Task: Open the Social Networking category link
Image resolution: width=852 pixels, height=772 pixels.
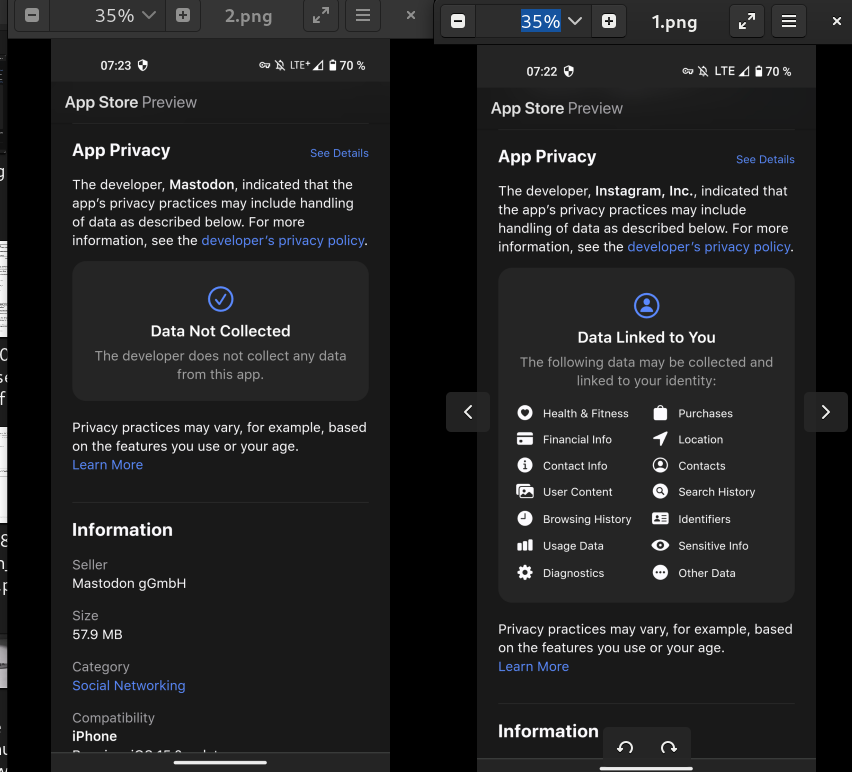Action: pos(129,686)
